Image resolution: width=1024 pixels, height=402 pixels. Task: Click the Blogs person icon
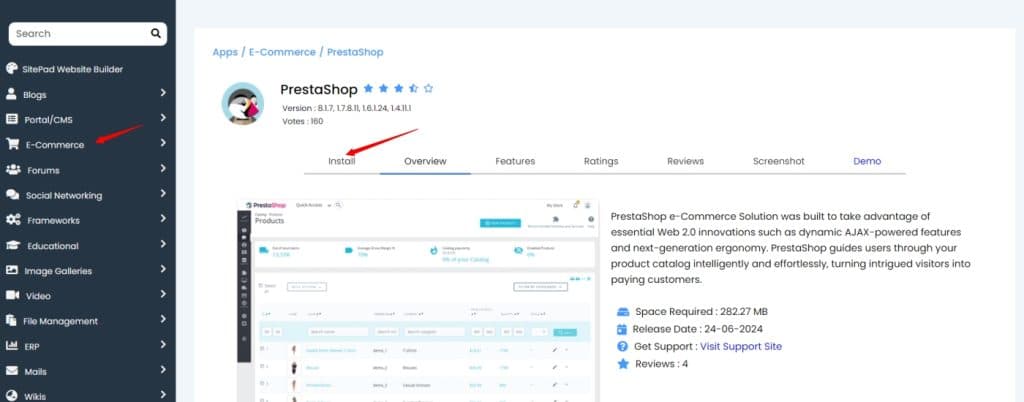click(x=11, y=94)
